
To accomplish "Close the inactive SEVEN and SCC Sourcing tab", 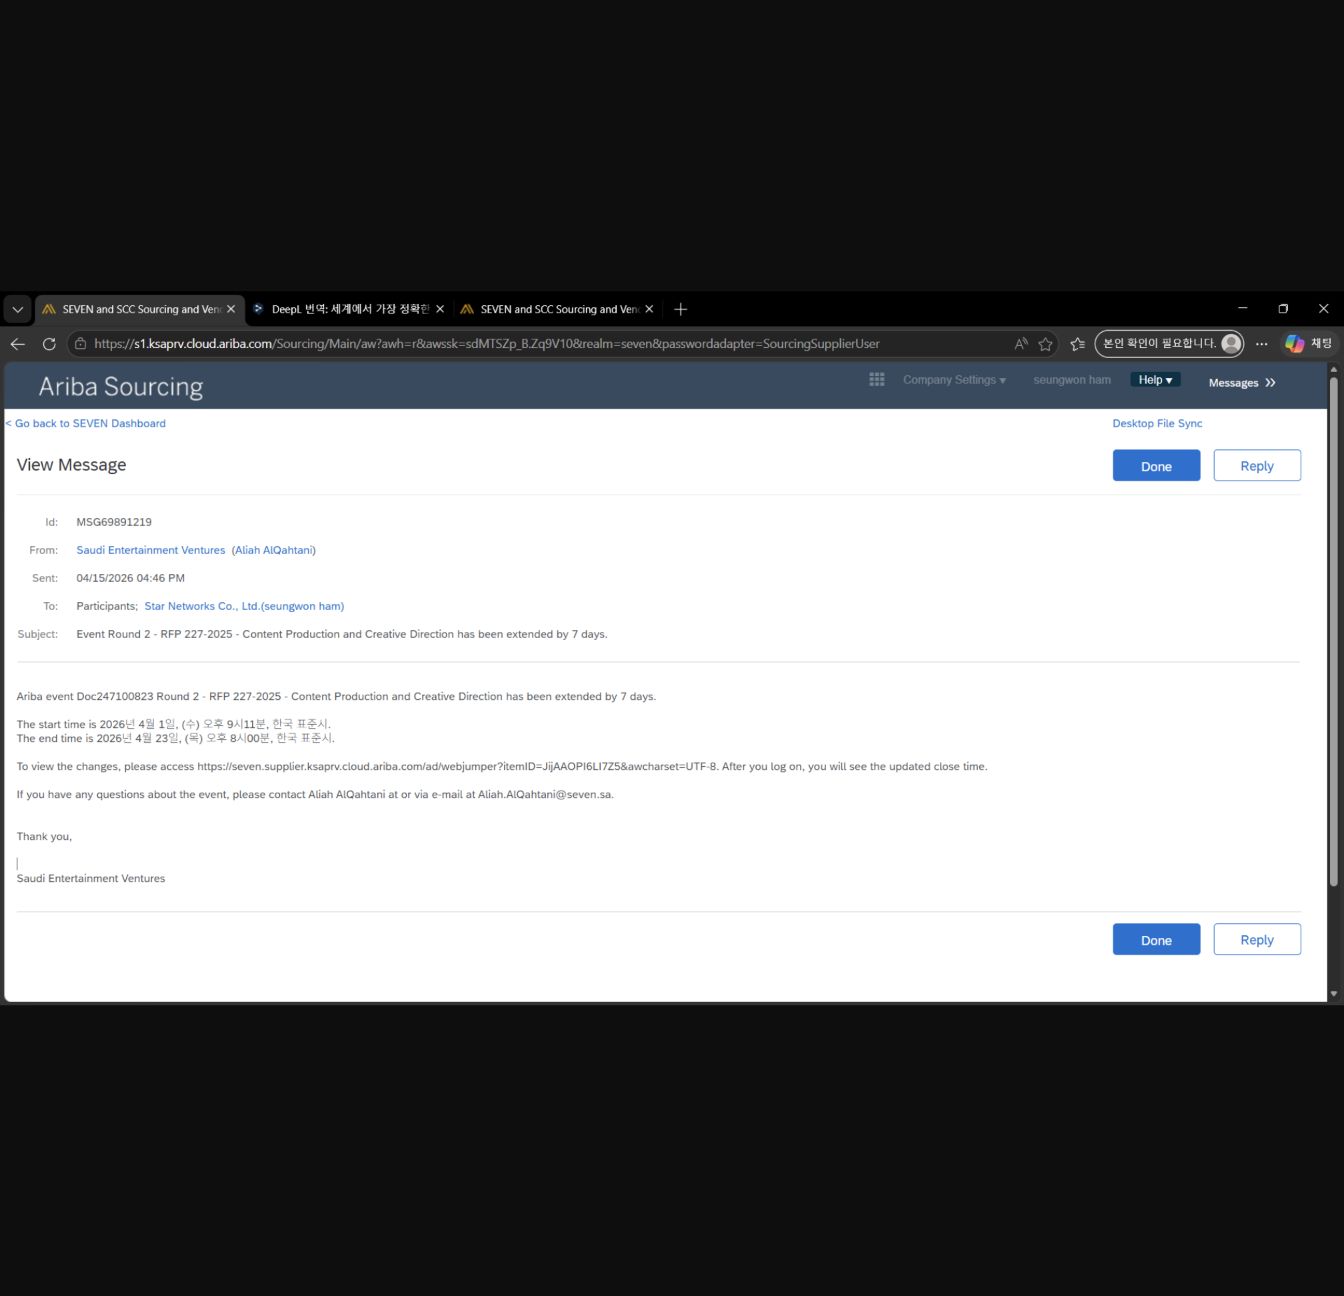I will pos(649,310).
